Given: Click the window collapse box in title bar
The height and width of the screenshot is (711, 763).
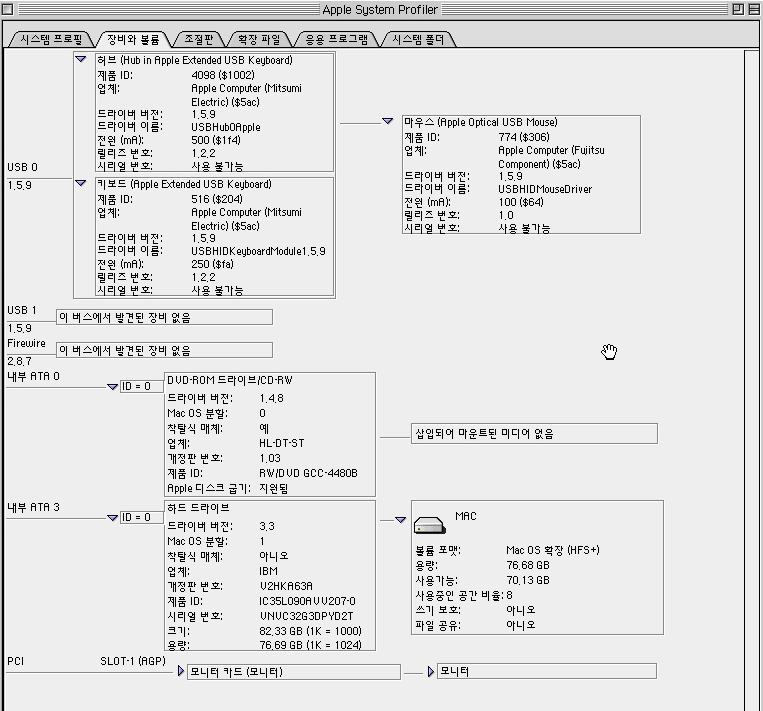Looking at the screenshot, I should (753, 9).
